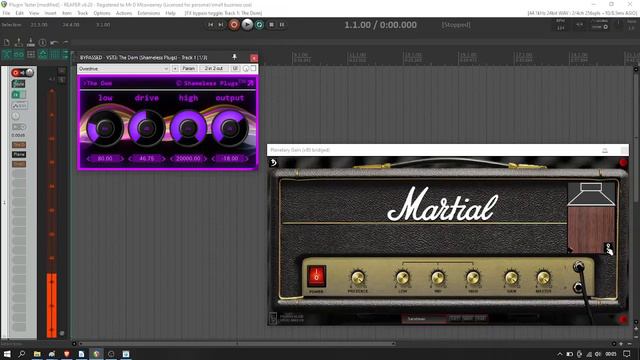Toggle the transport Repeat loop button

tap(259, 25)
